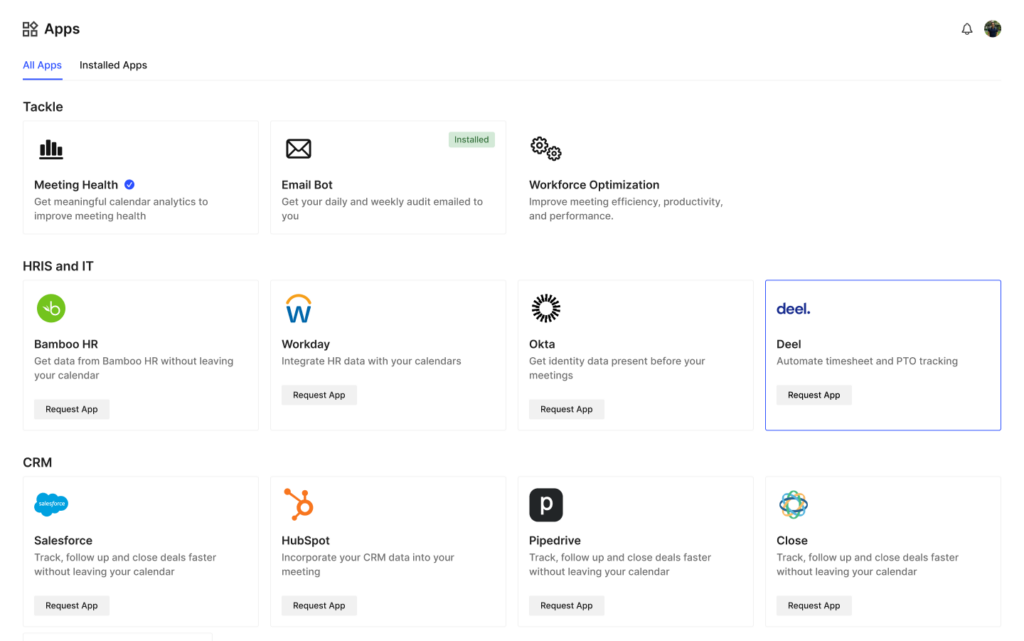This screenshot has width=1024, height=641.
Task: Click the Apps grid icon in header
Action: point(30,29)
